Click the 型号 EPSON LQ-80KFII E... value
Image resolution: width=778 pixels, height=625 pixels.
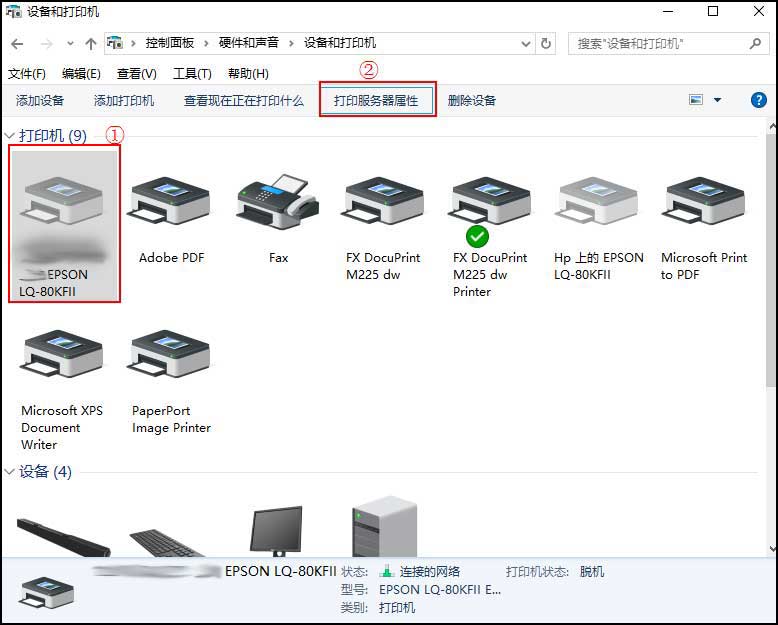click(440, 590)
